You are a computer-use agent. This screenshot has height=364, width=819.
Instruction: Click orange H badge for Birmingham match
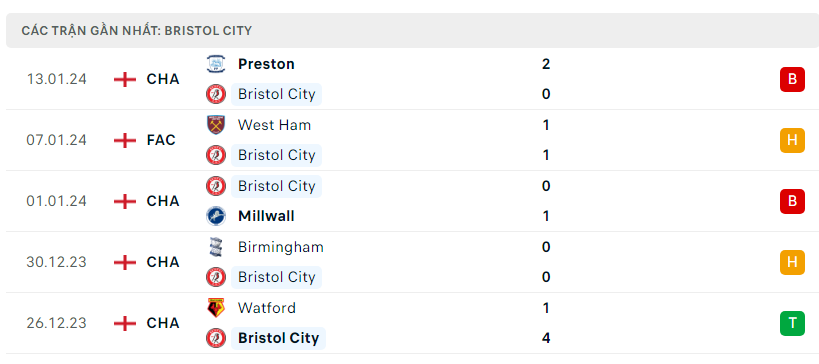[x=792, y=262]
